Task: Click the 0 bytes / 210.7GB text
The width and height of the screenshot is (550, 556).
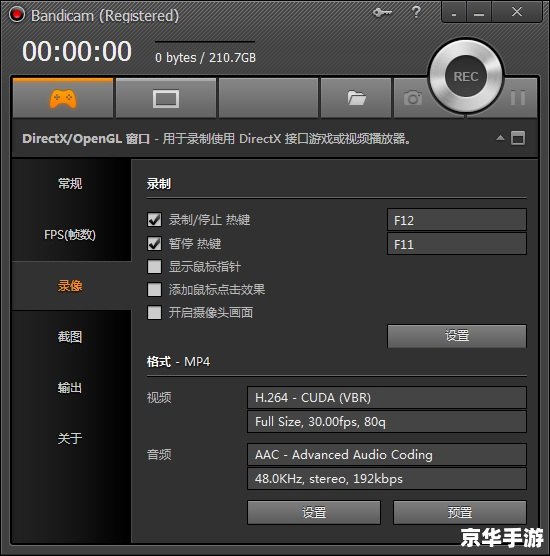Action: pyautogui.click(x=205, y=57)
